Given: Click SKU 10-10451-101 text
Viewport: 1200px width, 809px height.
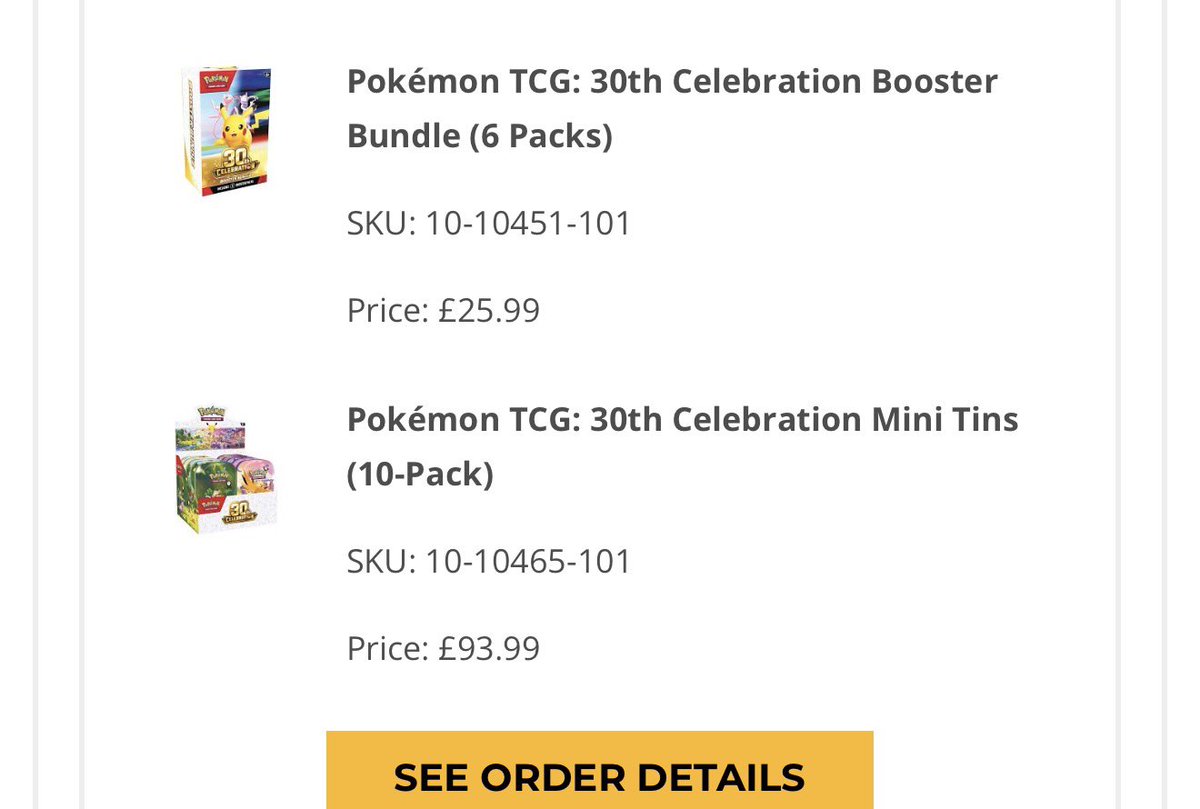Looking at the screenshot, I should [x=489, y=223].
